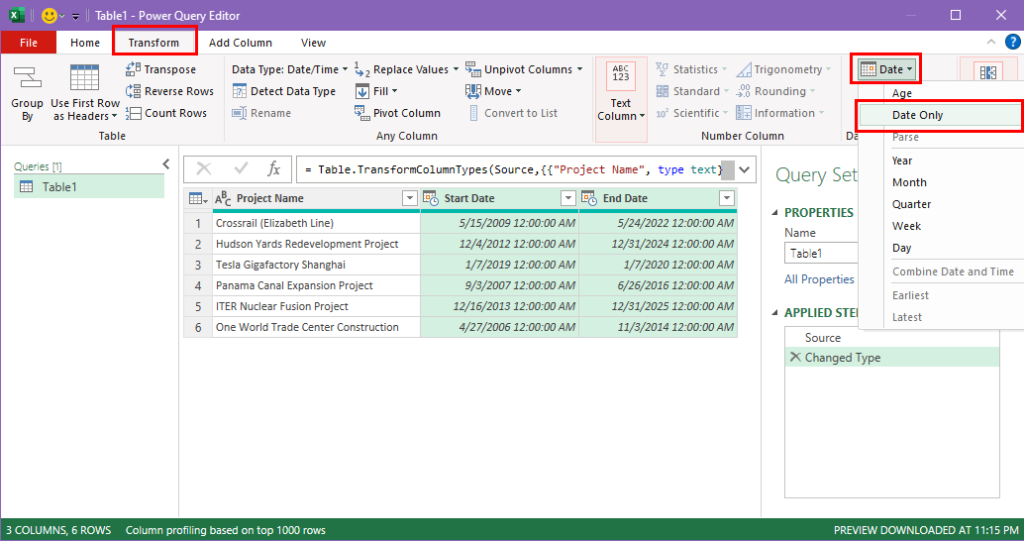Choose Date Only from the menu
The height and width of the screenshot is (541, 1024).
pos(940,115)
